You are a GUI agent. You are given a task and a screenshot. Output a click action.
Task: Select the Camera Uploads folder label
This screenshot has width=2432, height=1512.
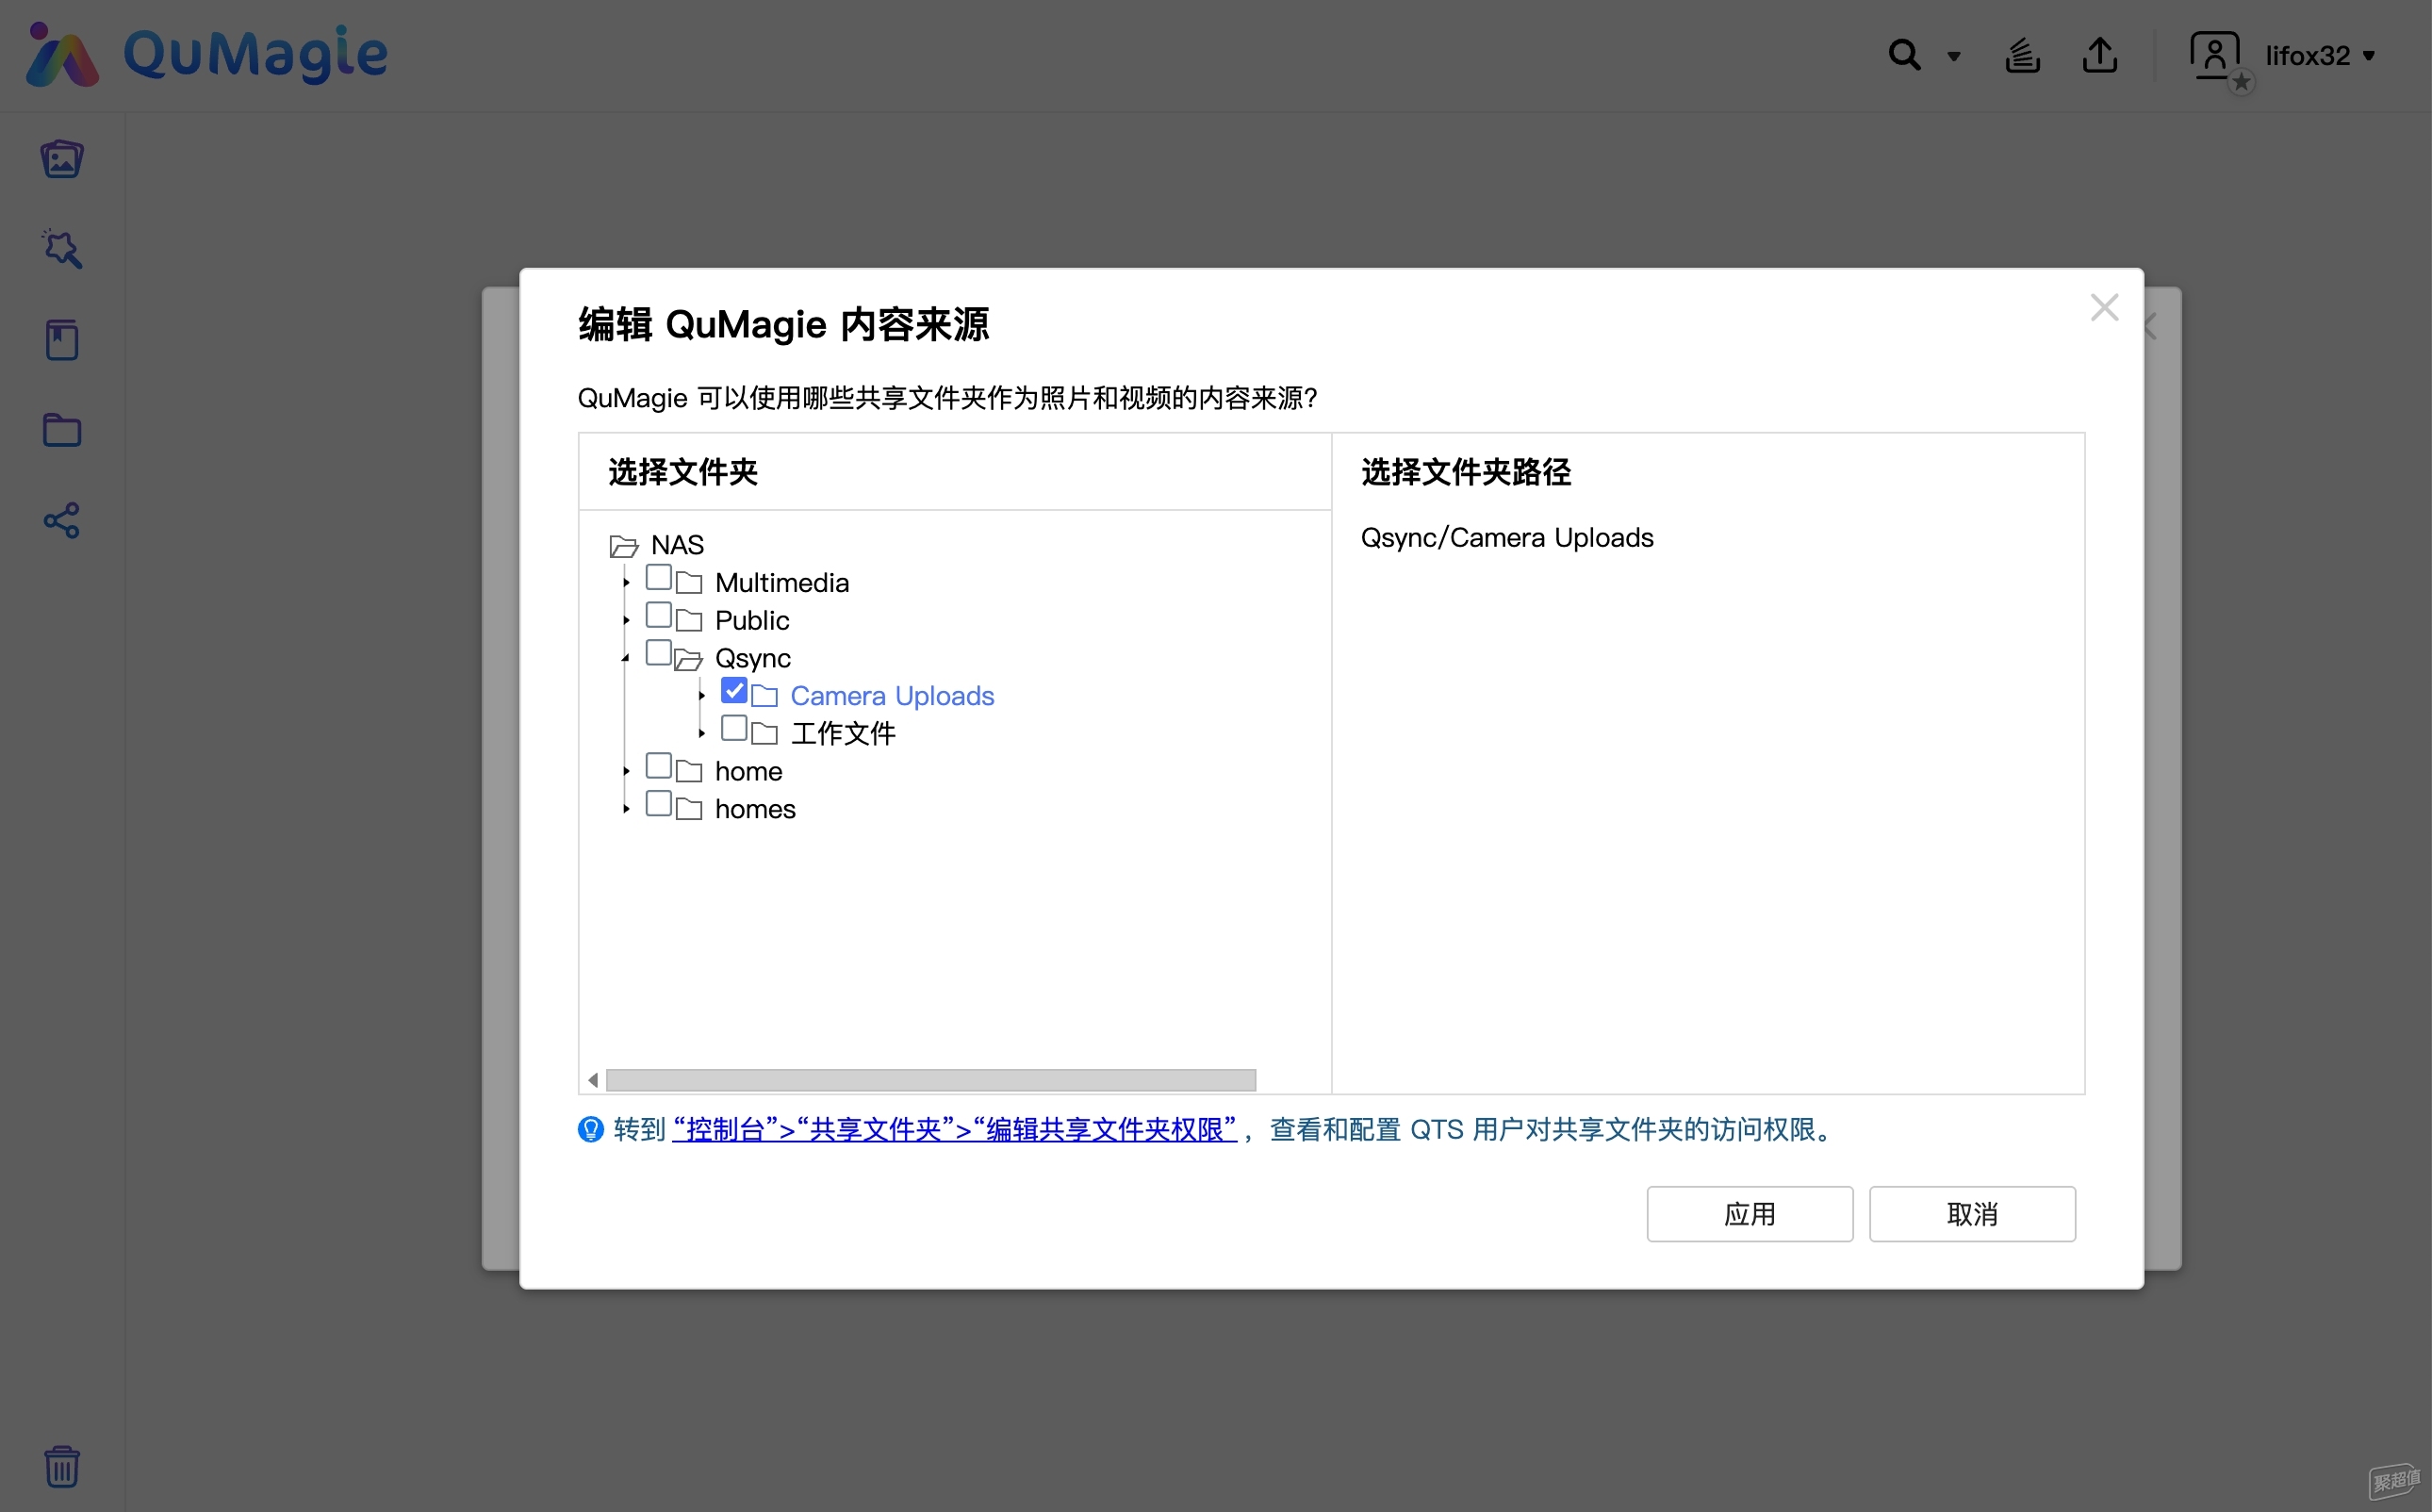pos(892,696)
